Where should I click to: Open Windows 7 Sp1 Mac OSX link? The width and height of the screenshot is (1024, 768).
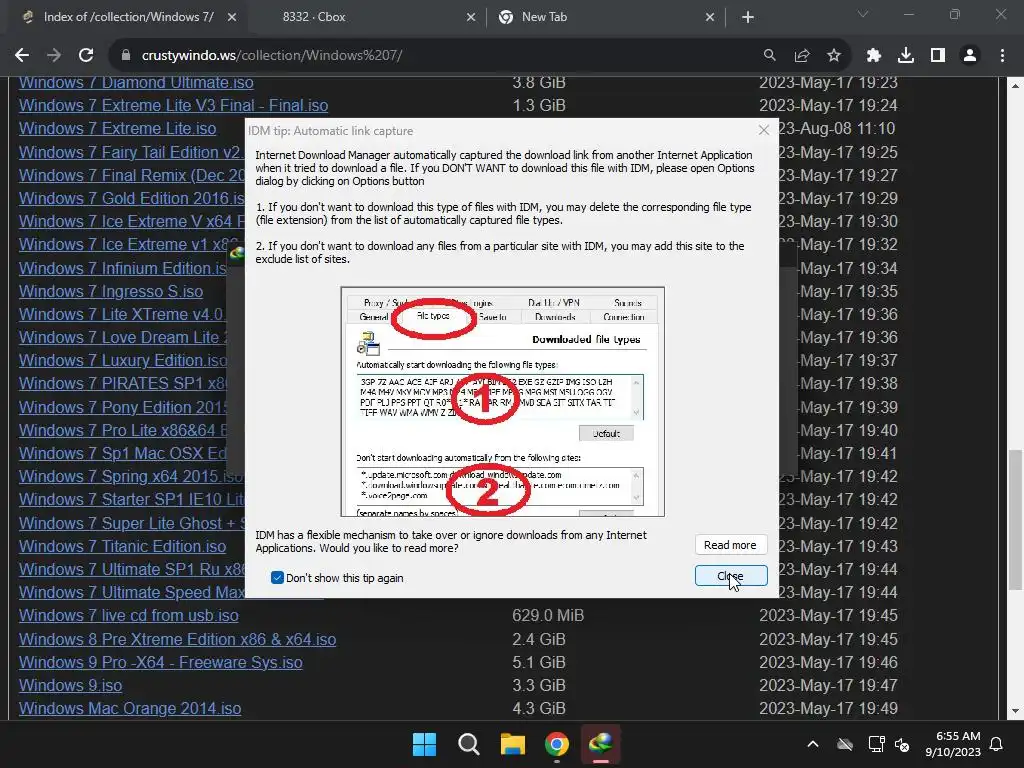tap(122, 453)
